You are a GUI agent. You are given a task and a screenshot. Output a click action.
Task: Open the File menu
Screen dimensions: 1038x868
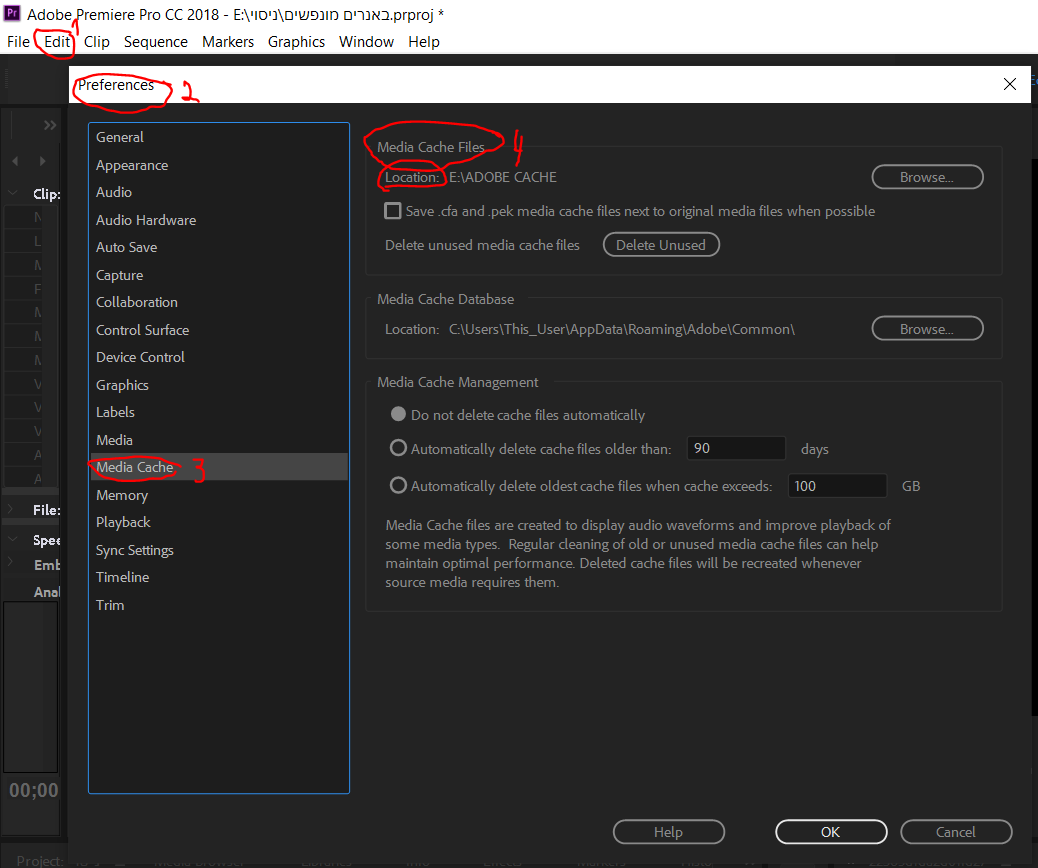coord(19,42)
